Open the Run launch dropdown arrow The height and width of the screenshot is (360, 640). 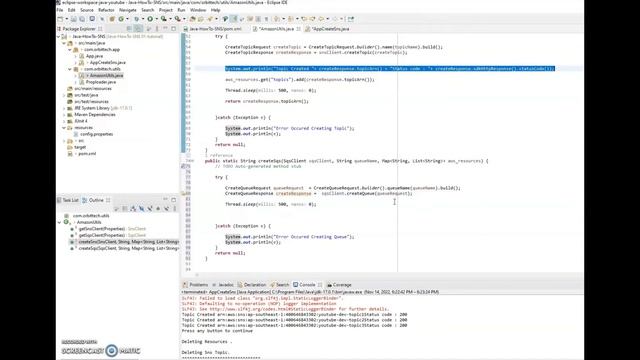pos(156,19)
